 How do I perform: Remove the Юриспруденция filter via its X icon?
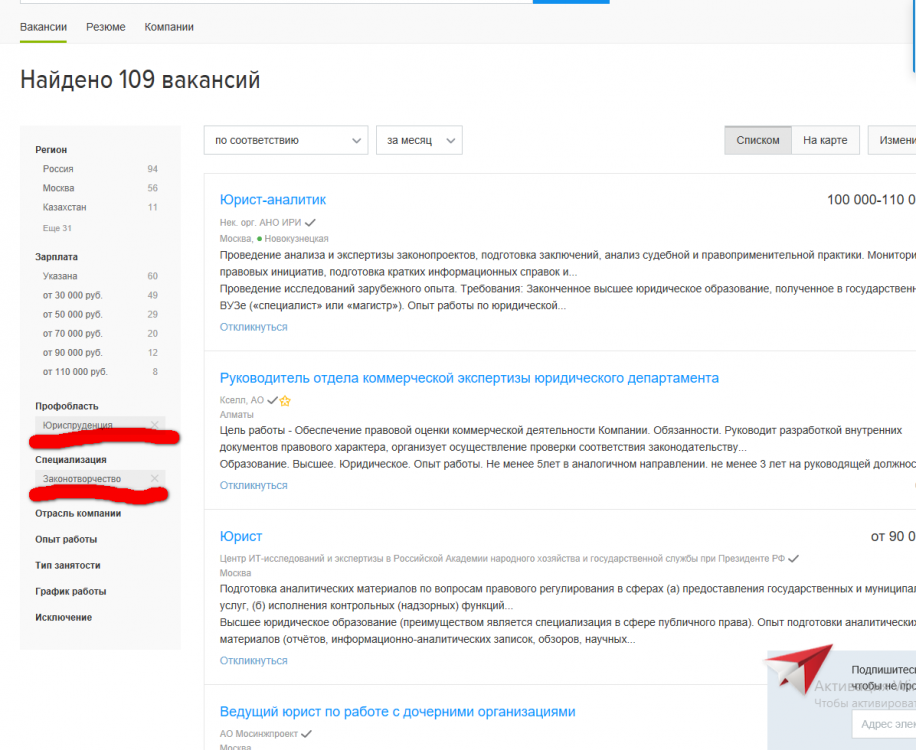pos(156,426)
